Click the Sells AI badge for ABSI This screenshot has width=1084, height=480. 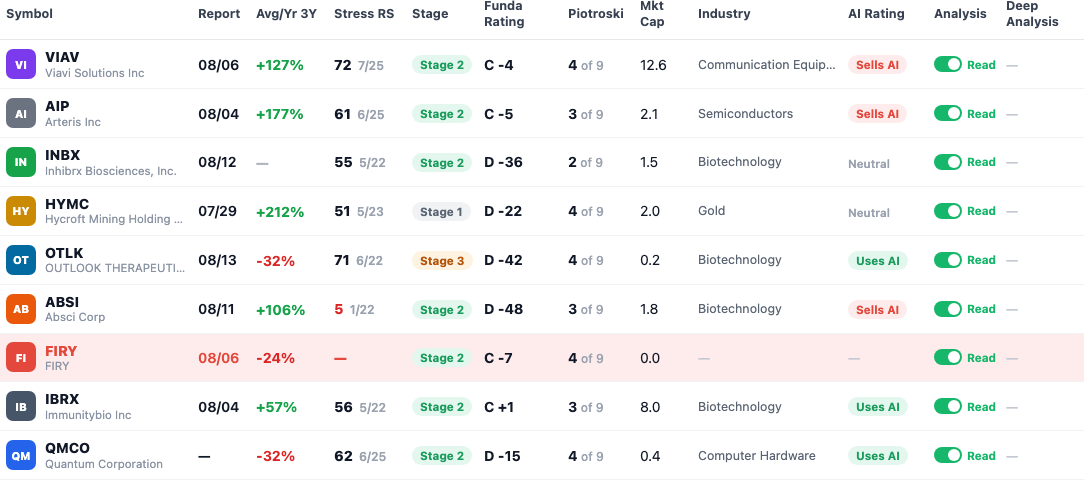(x=877, y=310)
